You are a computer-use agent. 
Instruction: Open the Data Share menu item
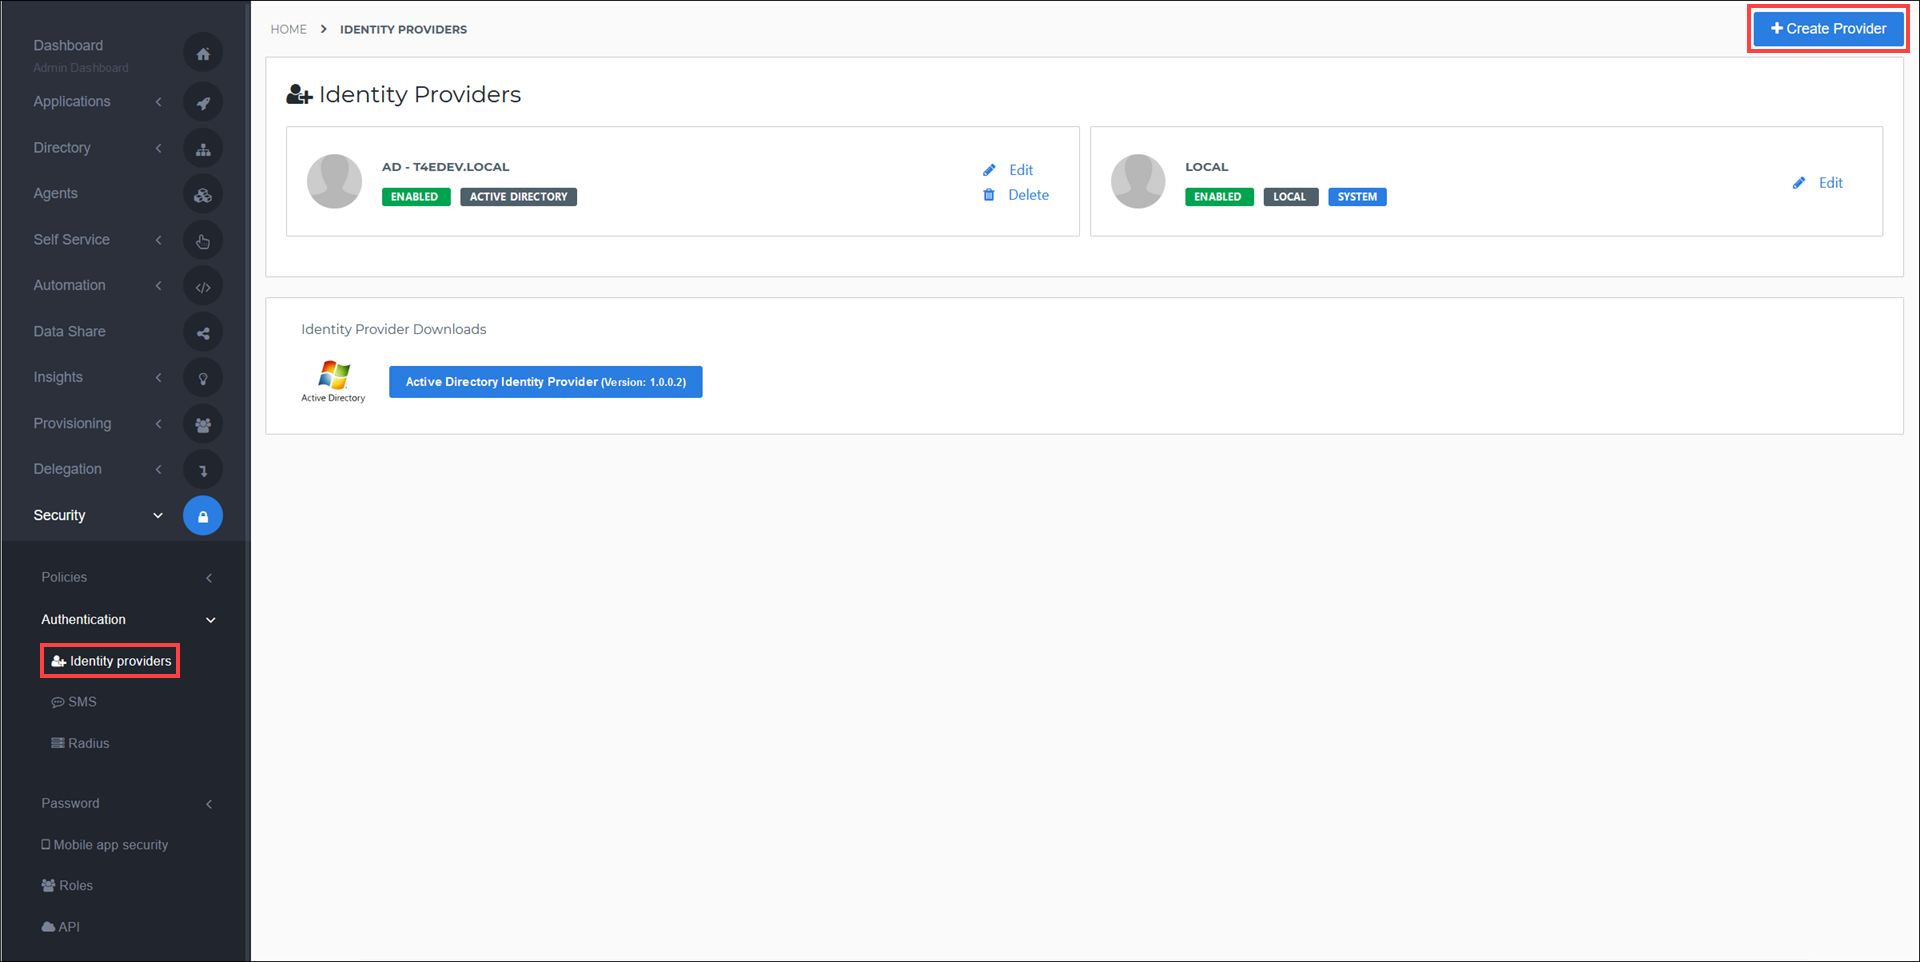(x=69, y=331)
